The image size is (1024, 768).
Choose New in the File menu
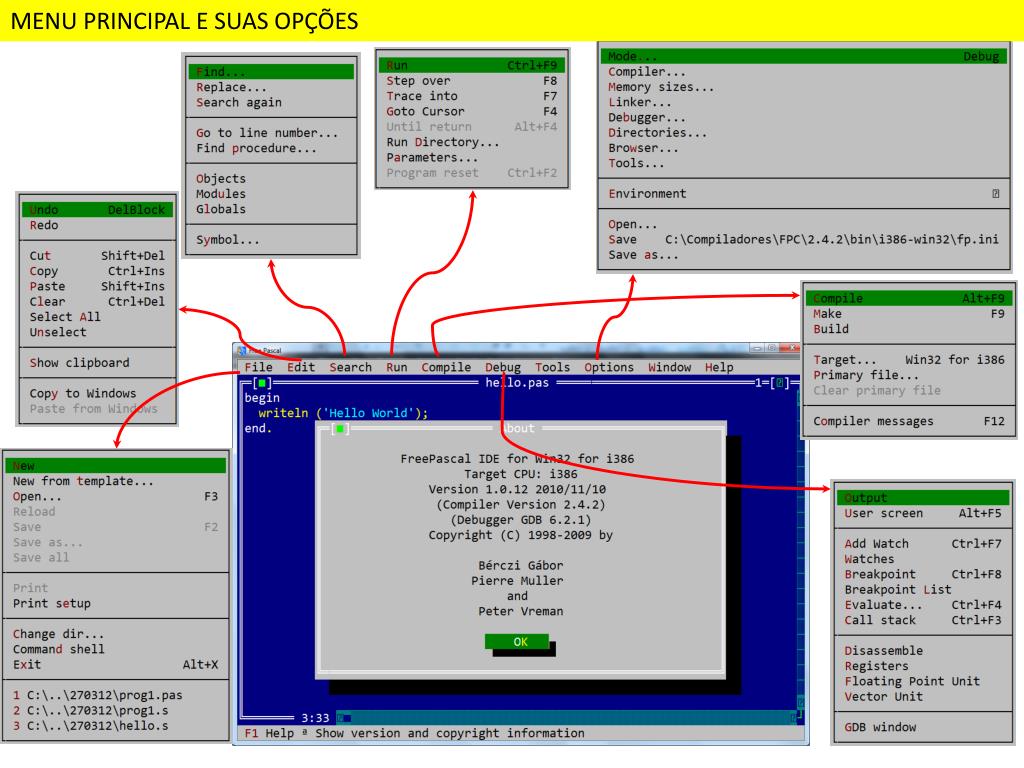[x=116, y=466]
